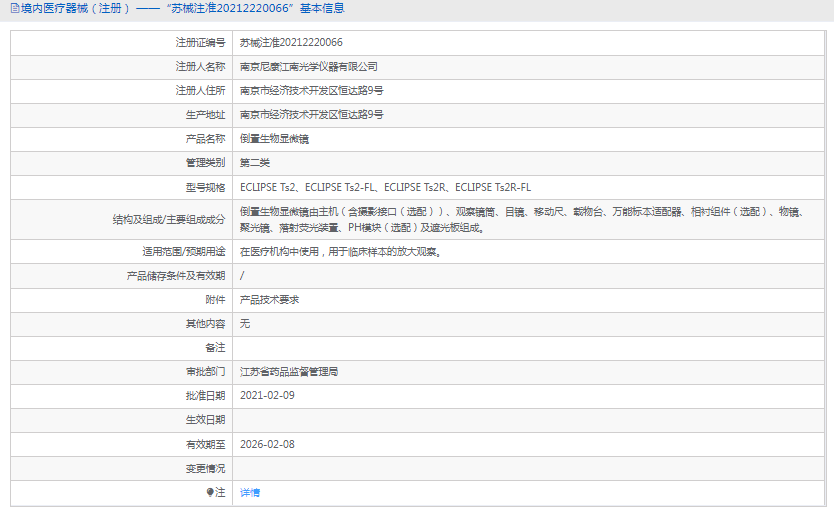
Task: Click the 管理类别 label cell
Action: point(205,163)
